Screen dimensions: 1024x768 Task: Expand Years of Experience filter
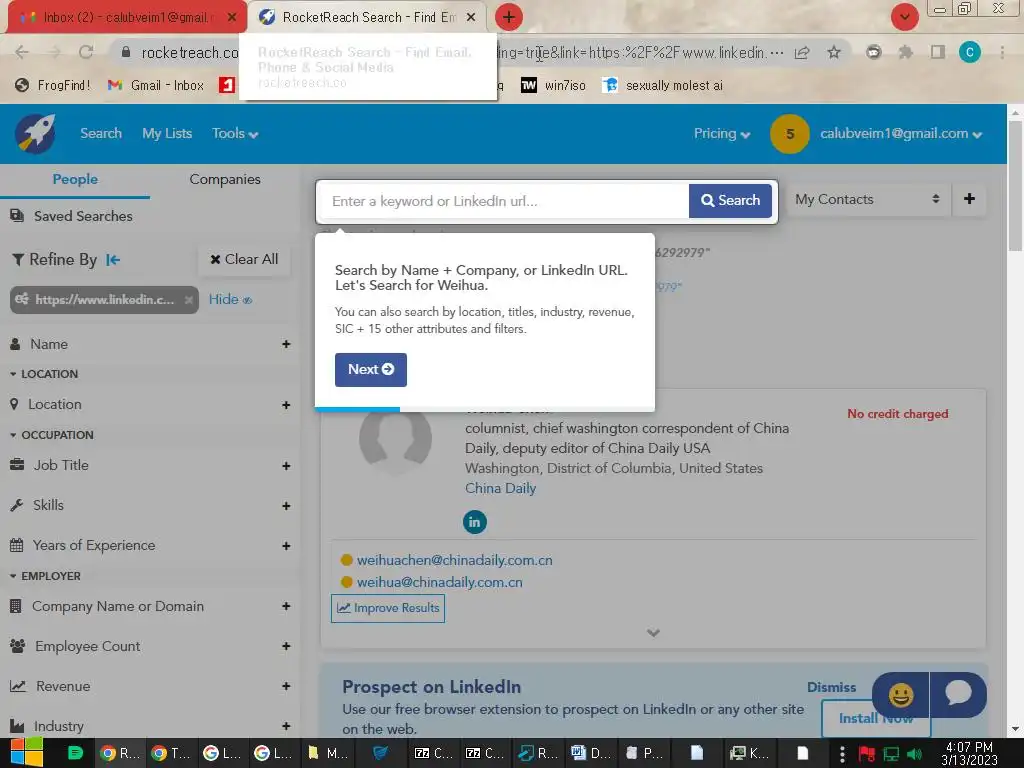tap(286, 545)
